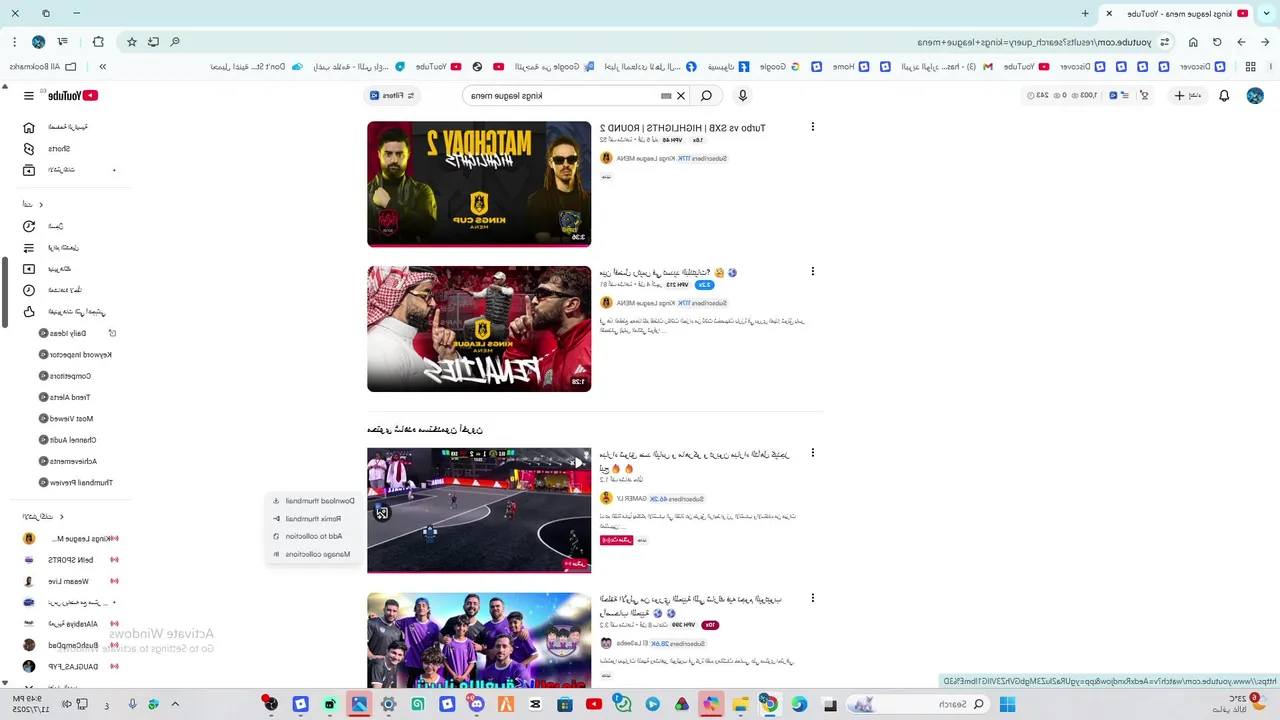Open Watch later clock icon in sidebar

pyautogui.click(x=29, y=290)
